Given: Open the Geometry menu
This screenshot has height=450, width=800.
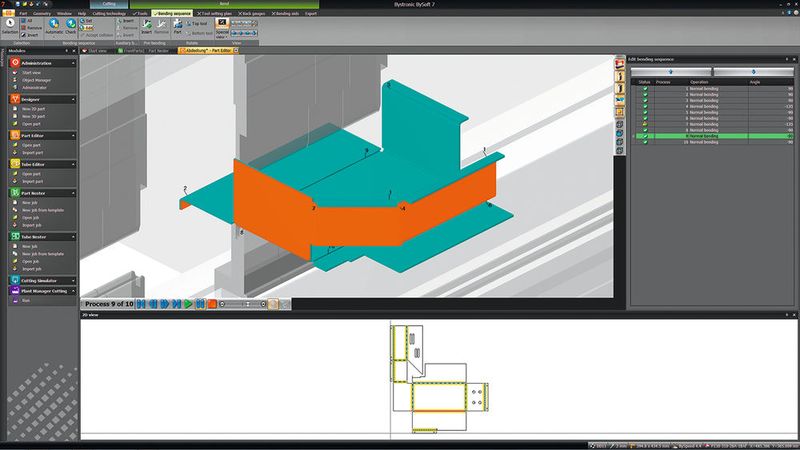Looking at the screenshot, I should click(x=42, y=11).
